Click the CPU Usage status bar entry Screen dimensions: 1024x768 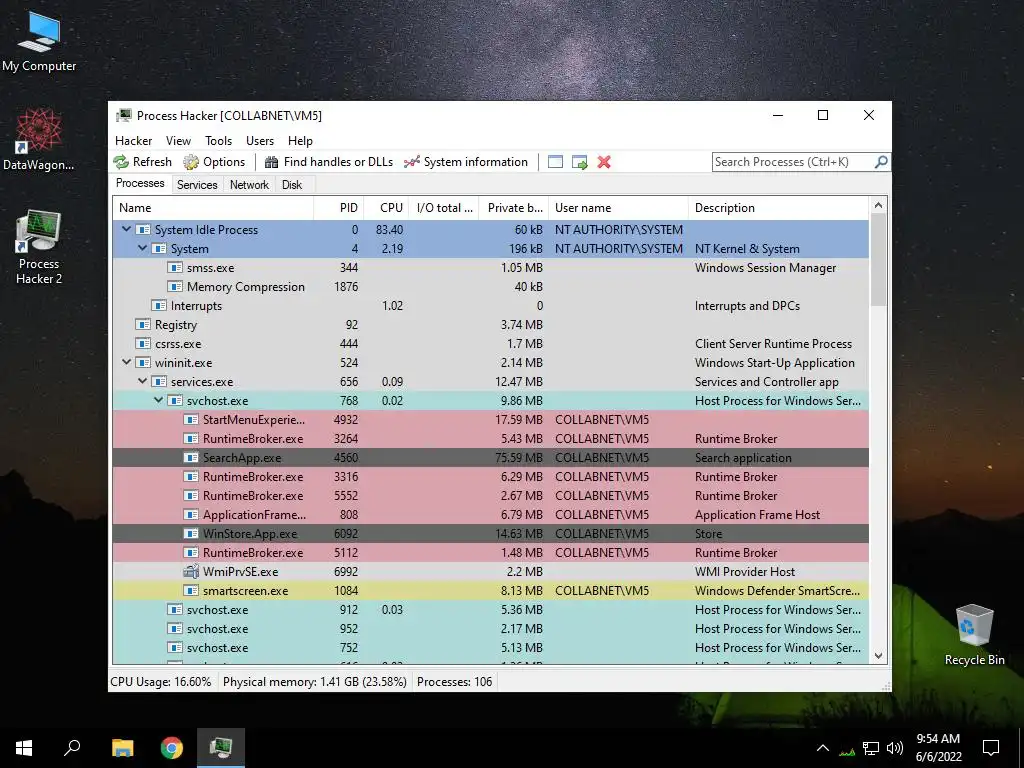[x=161, y=682]
